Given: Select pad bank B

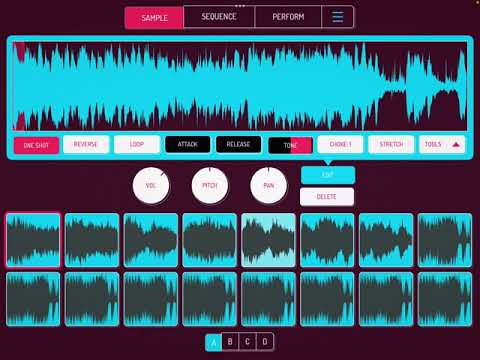Looking at the screenshot, I should [230, 342].
